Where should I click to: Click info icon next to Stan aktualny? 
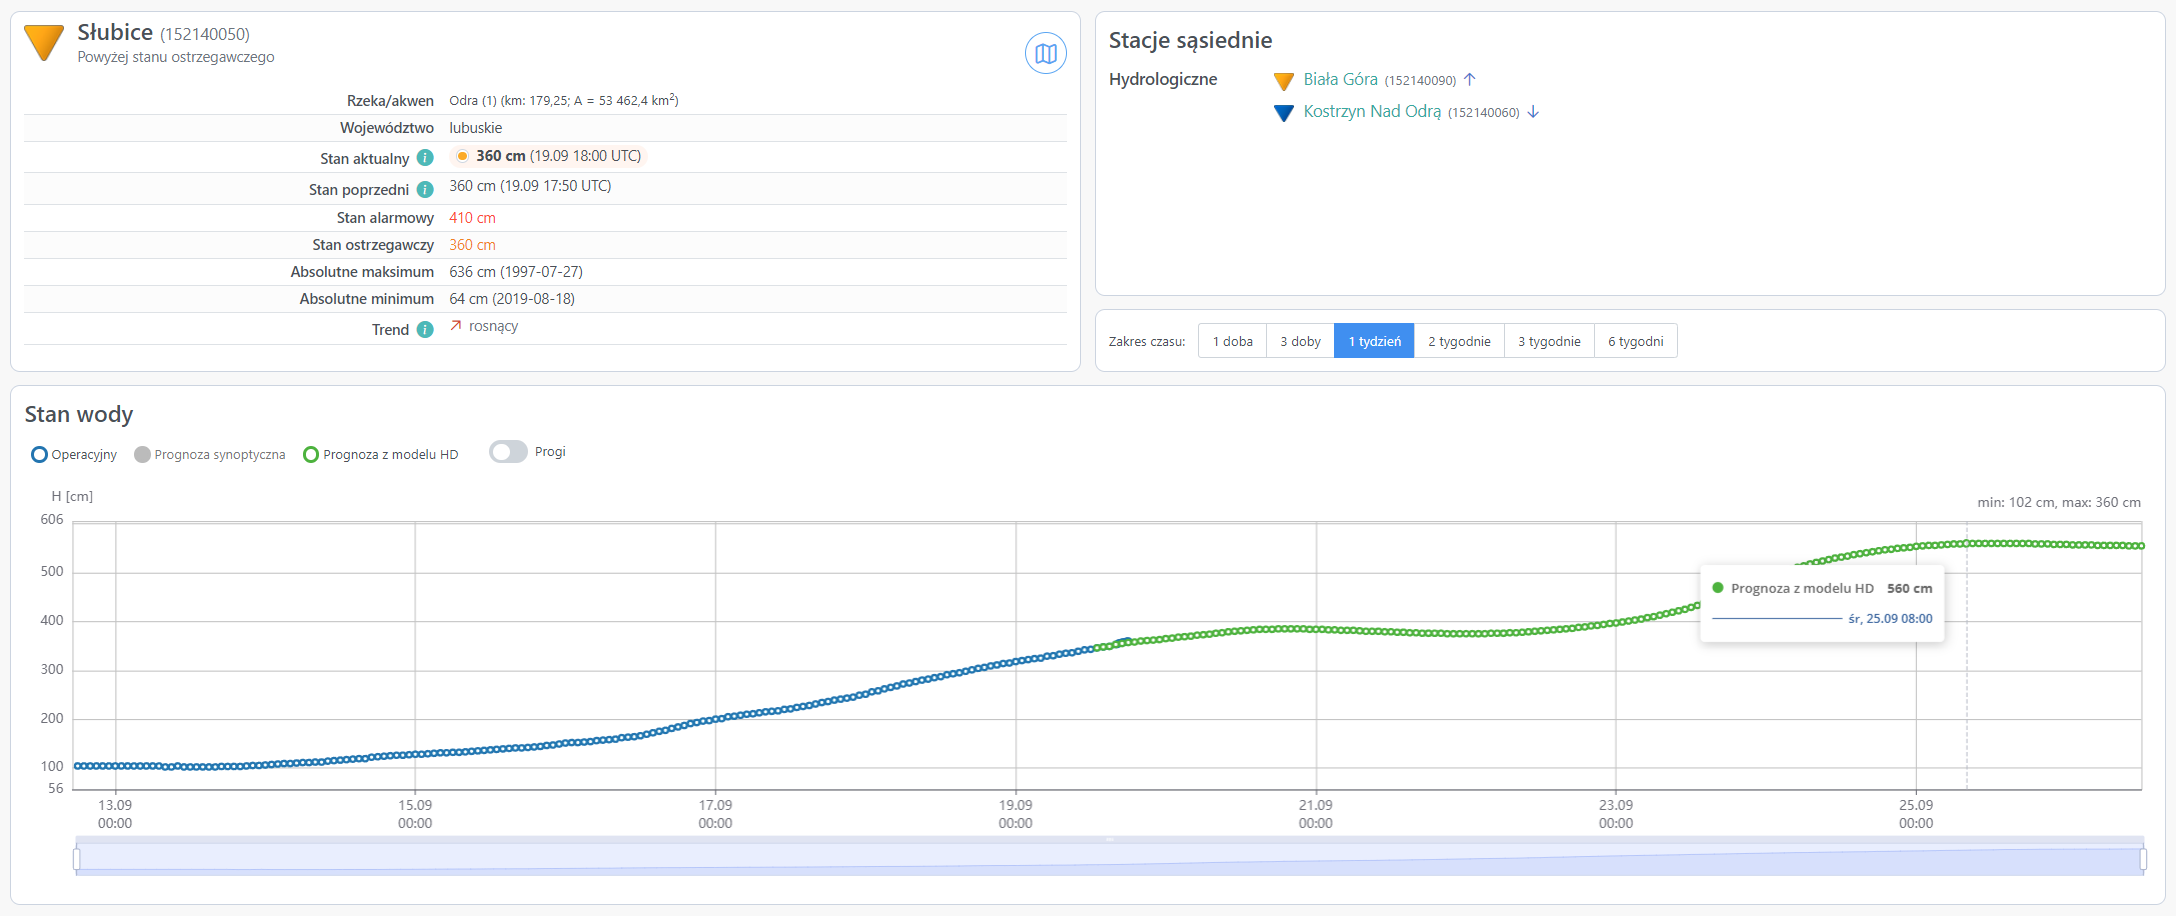(x=425, y=158)
